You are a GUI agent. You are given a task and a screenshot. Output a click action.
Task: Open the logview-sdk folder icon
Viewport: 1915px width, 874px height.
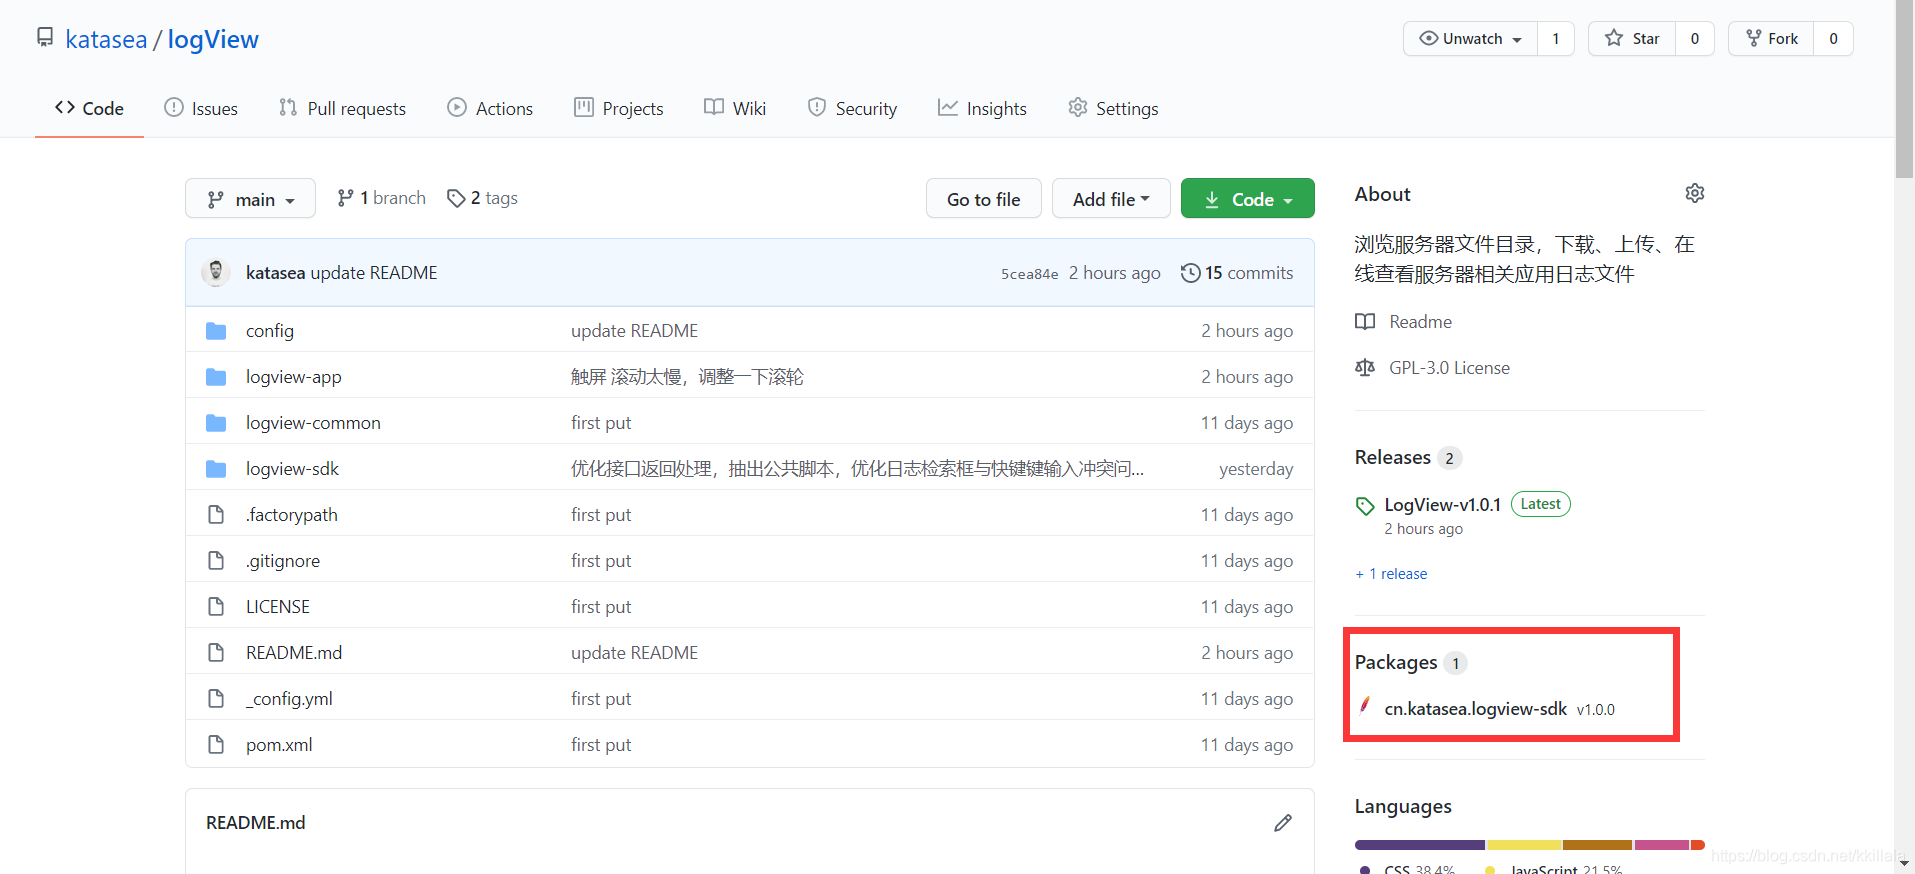click(x=216, y=469)
